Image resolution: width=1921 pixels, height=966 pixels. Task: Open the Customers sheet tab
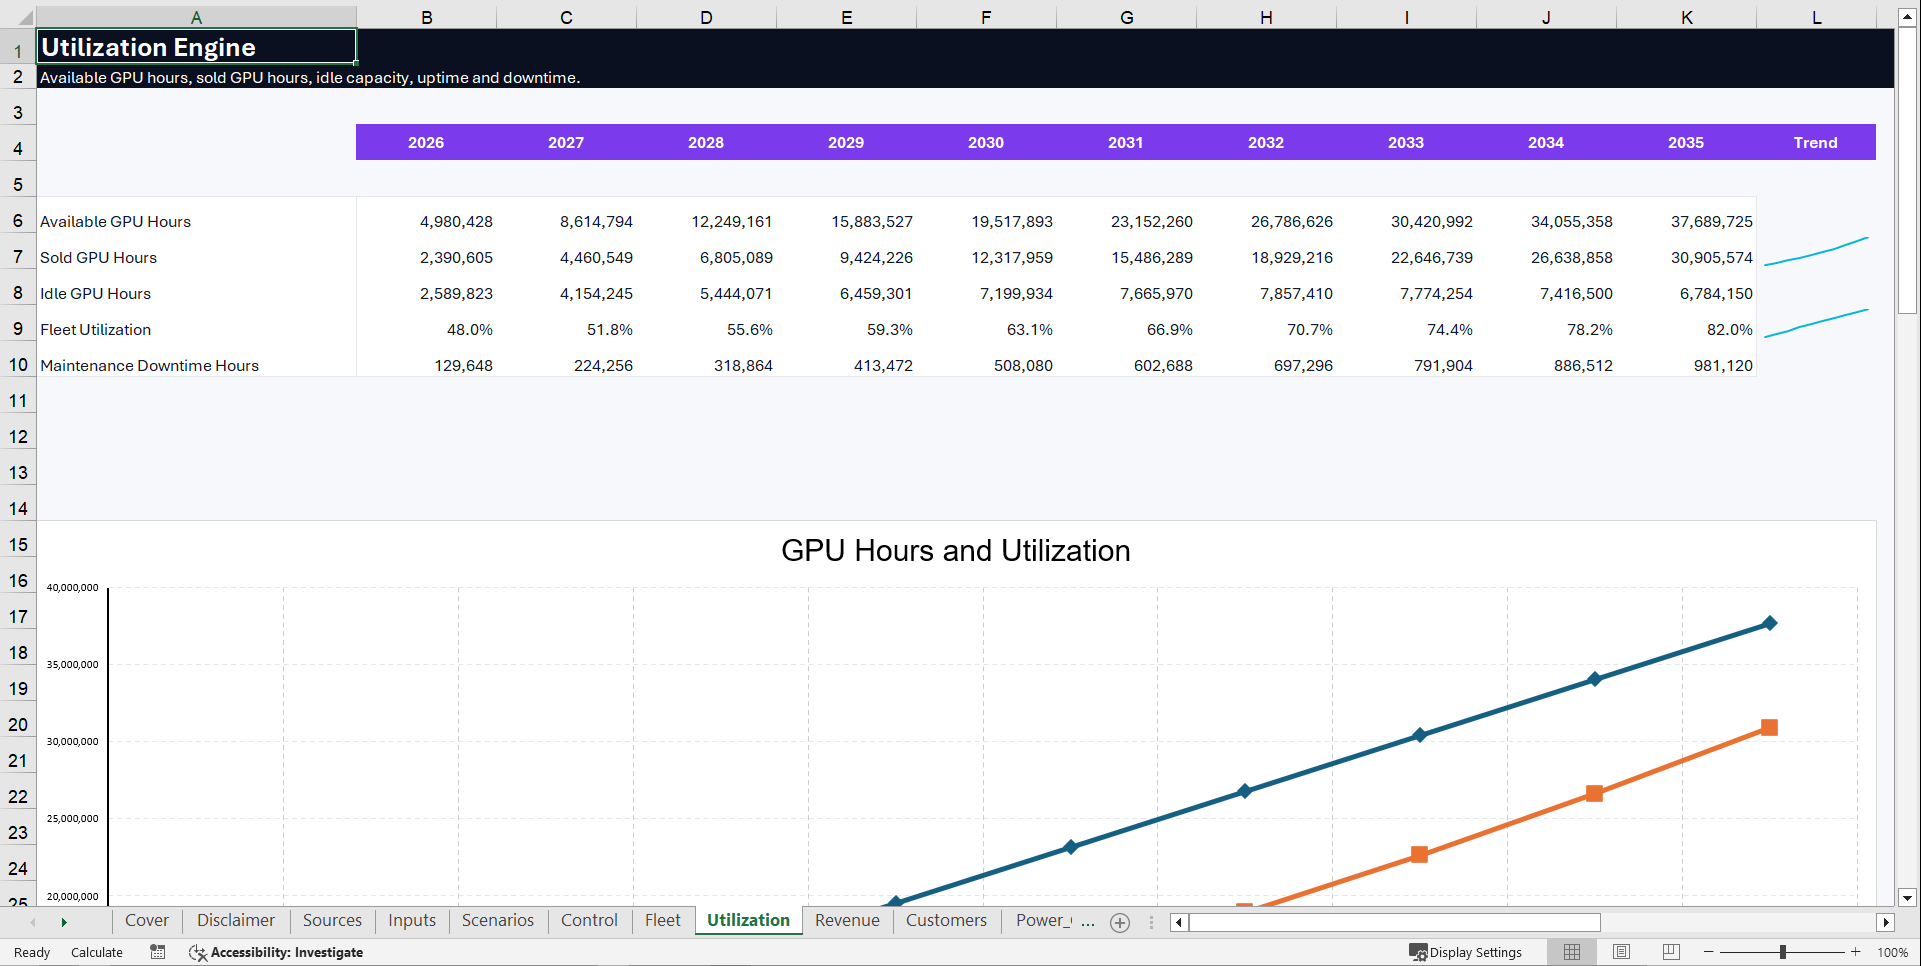pyautogui.click(x=946, y=920)
